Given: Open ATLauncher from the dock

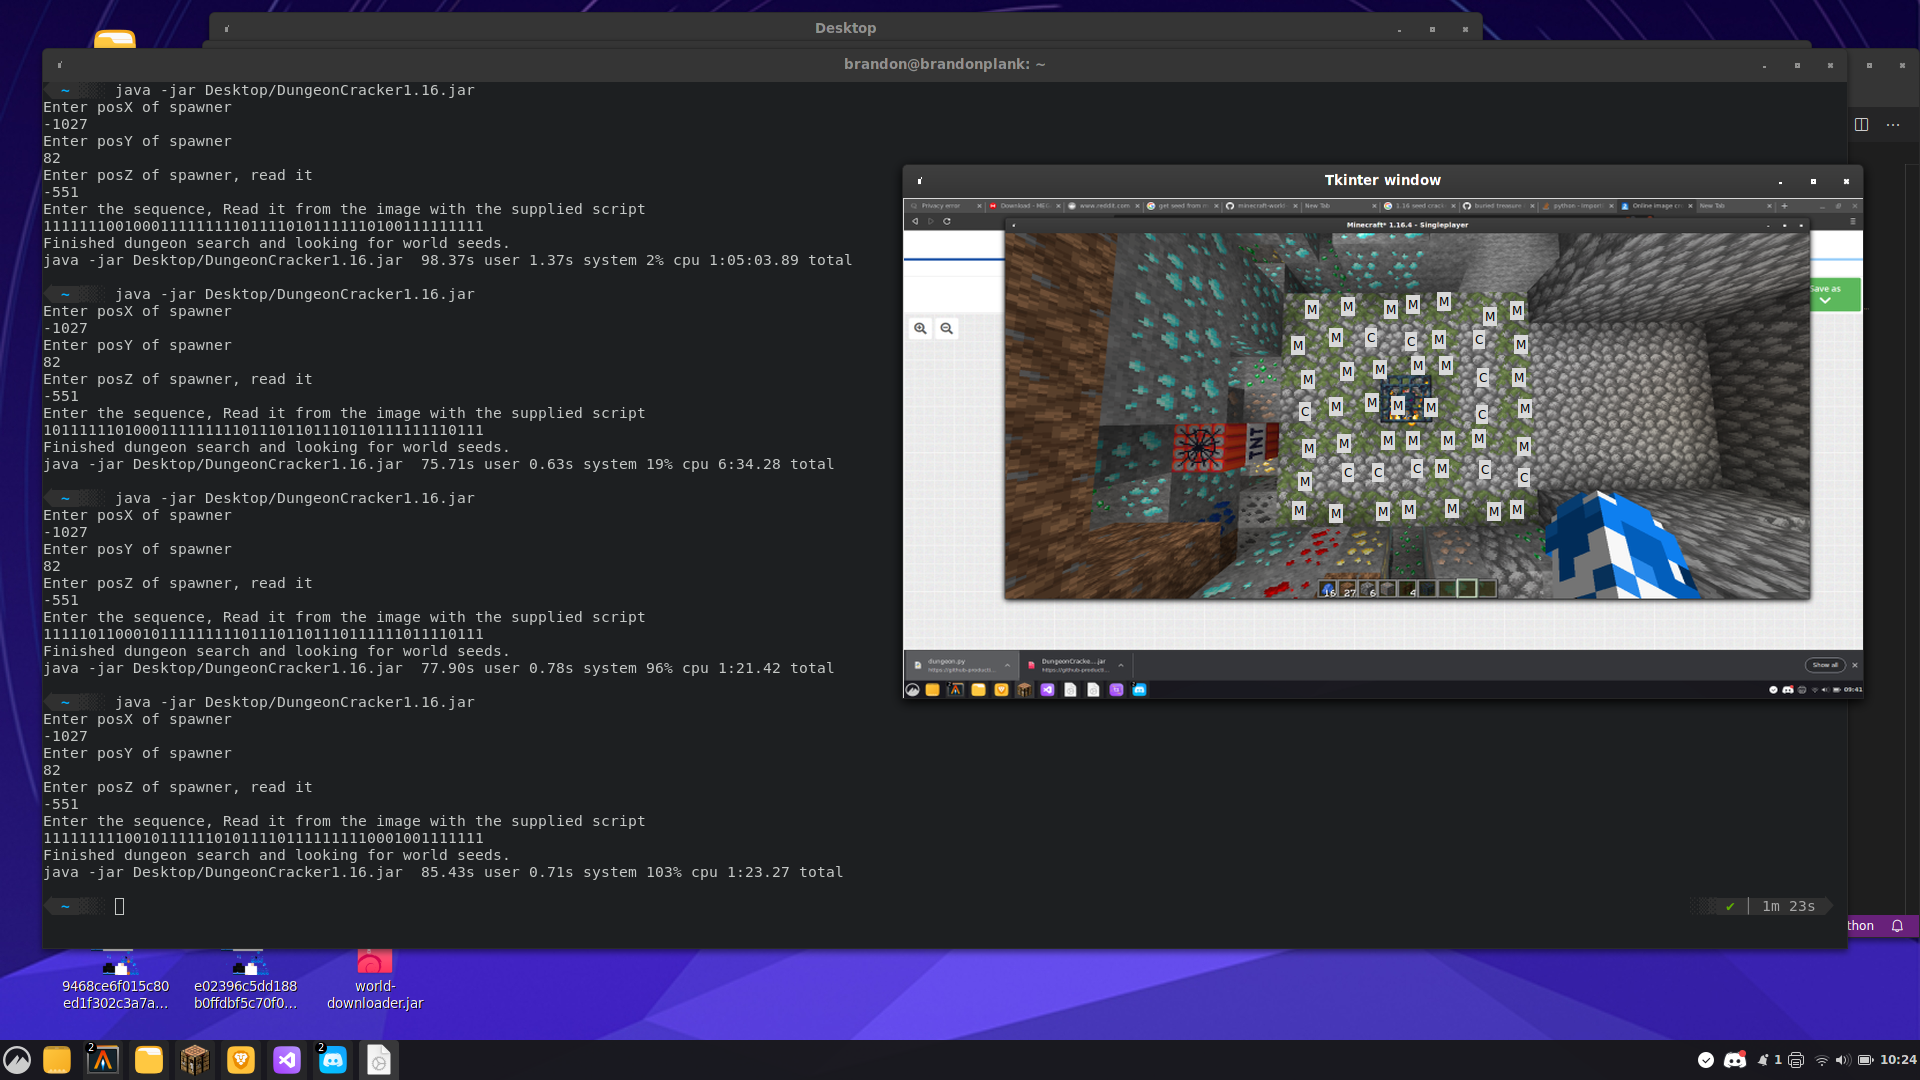Looking at the screenshot, I should (103, 1060).
